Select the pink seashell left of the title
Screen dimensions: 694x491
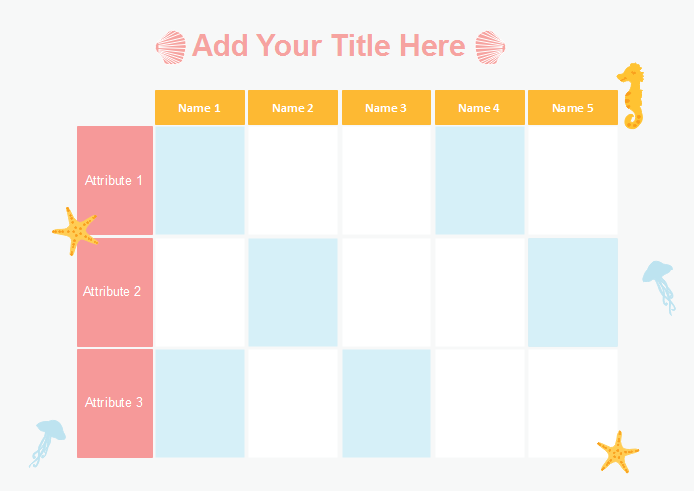pos(171,46)
